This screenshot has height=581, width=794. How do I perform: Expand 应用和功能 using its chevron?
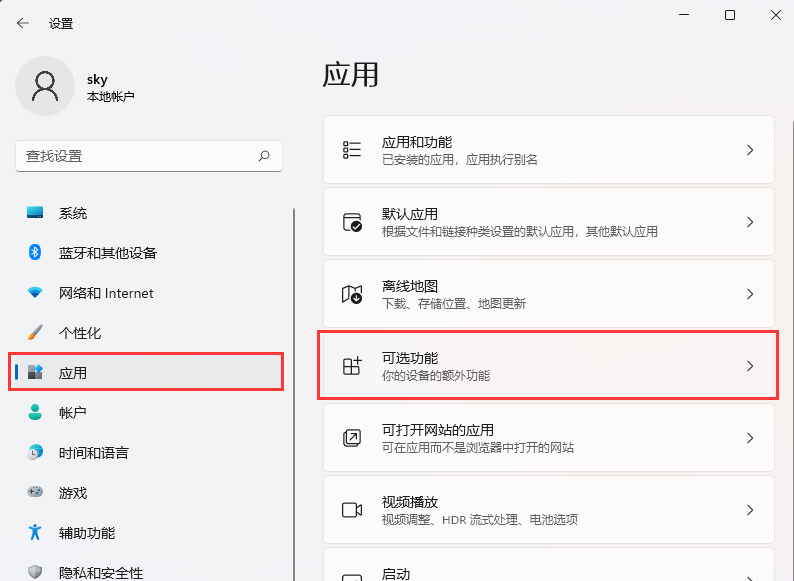(x=750, y=150)
